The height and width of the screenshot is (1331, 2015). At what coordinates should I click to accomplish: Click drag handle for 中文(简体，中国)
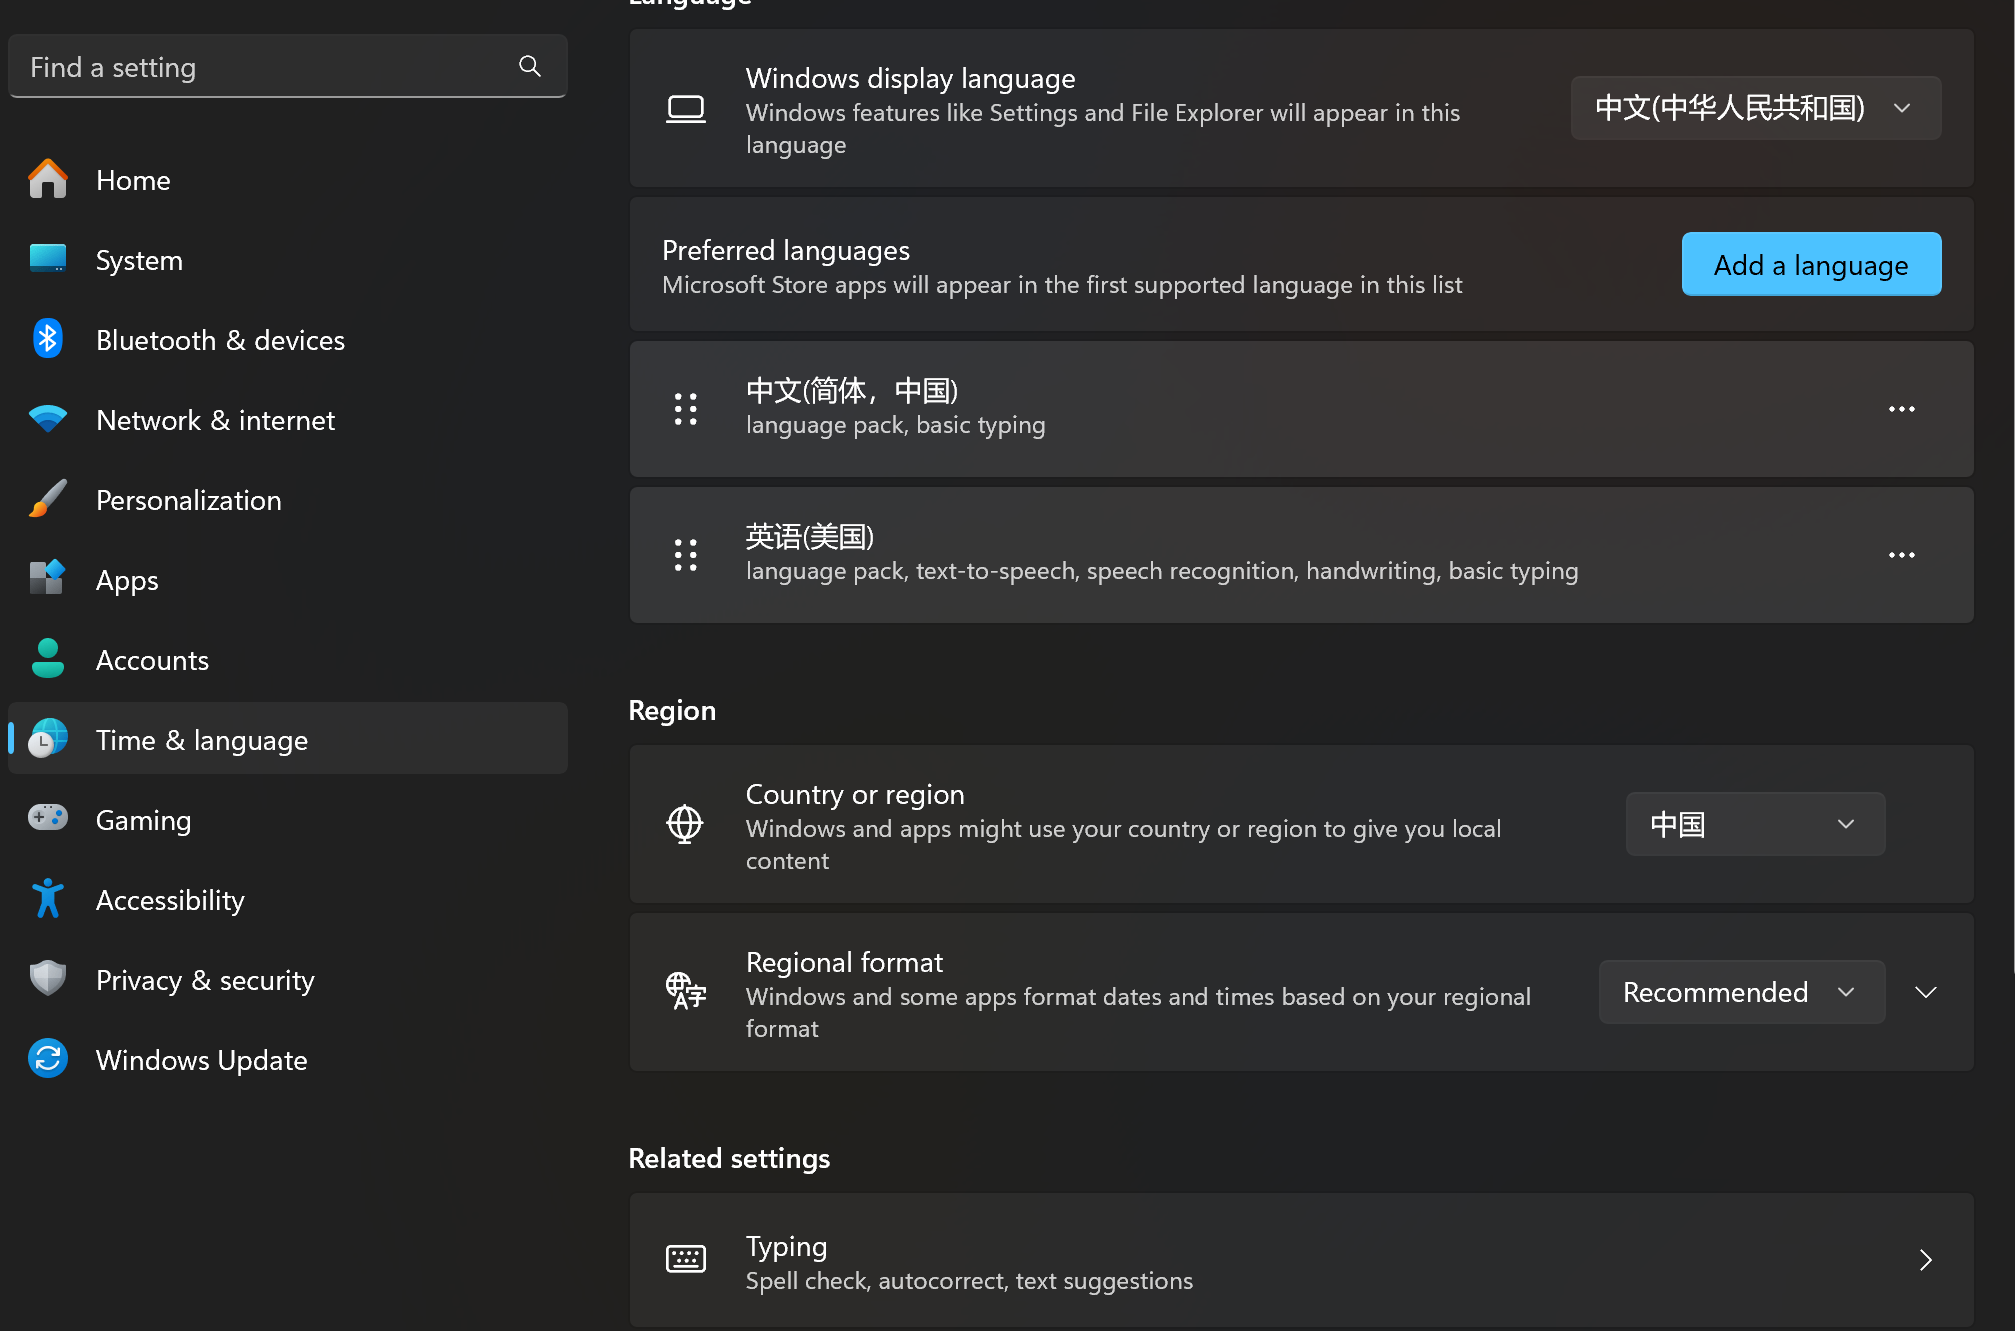click(x=686, y=409)
